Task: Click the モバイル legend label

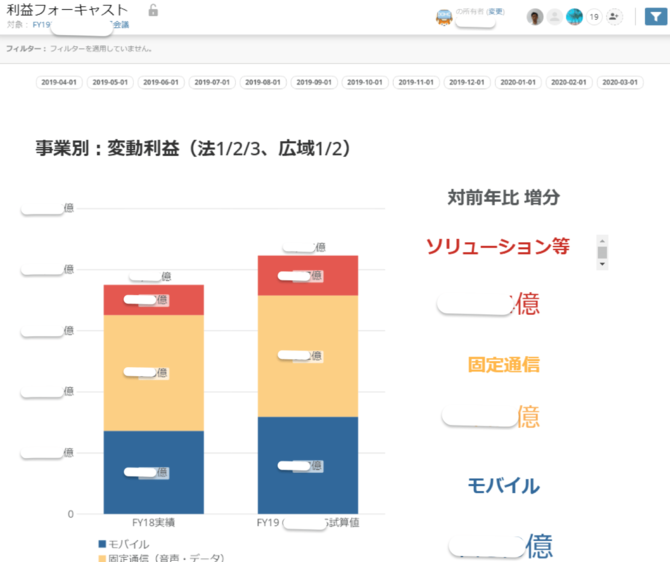Action: pos(129,544)
